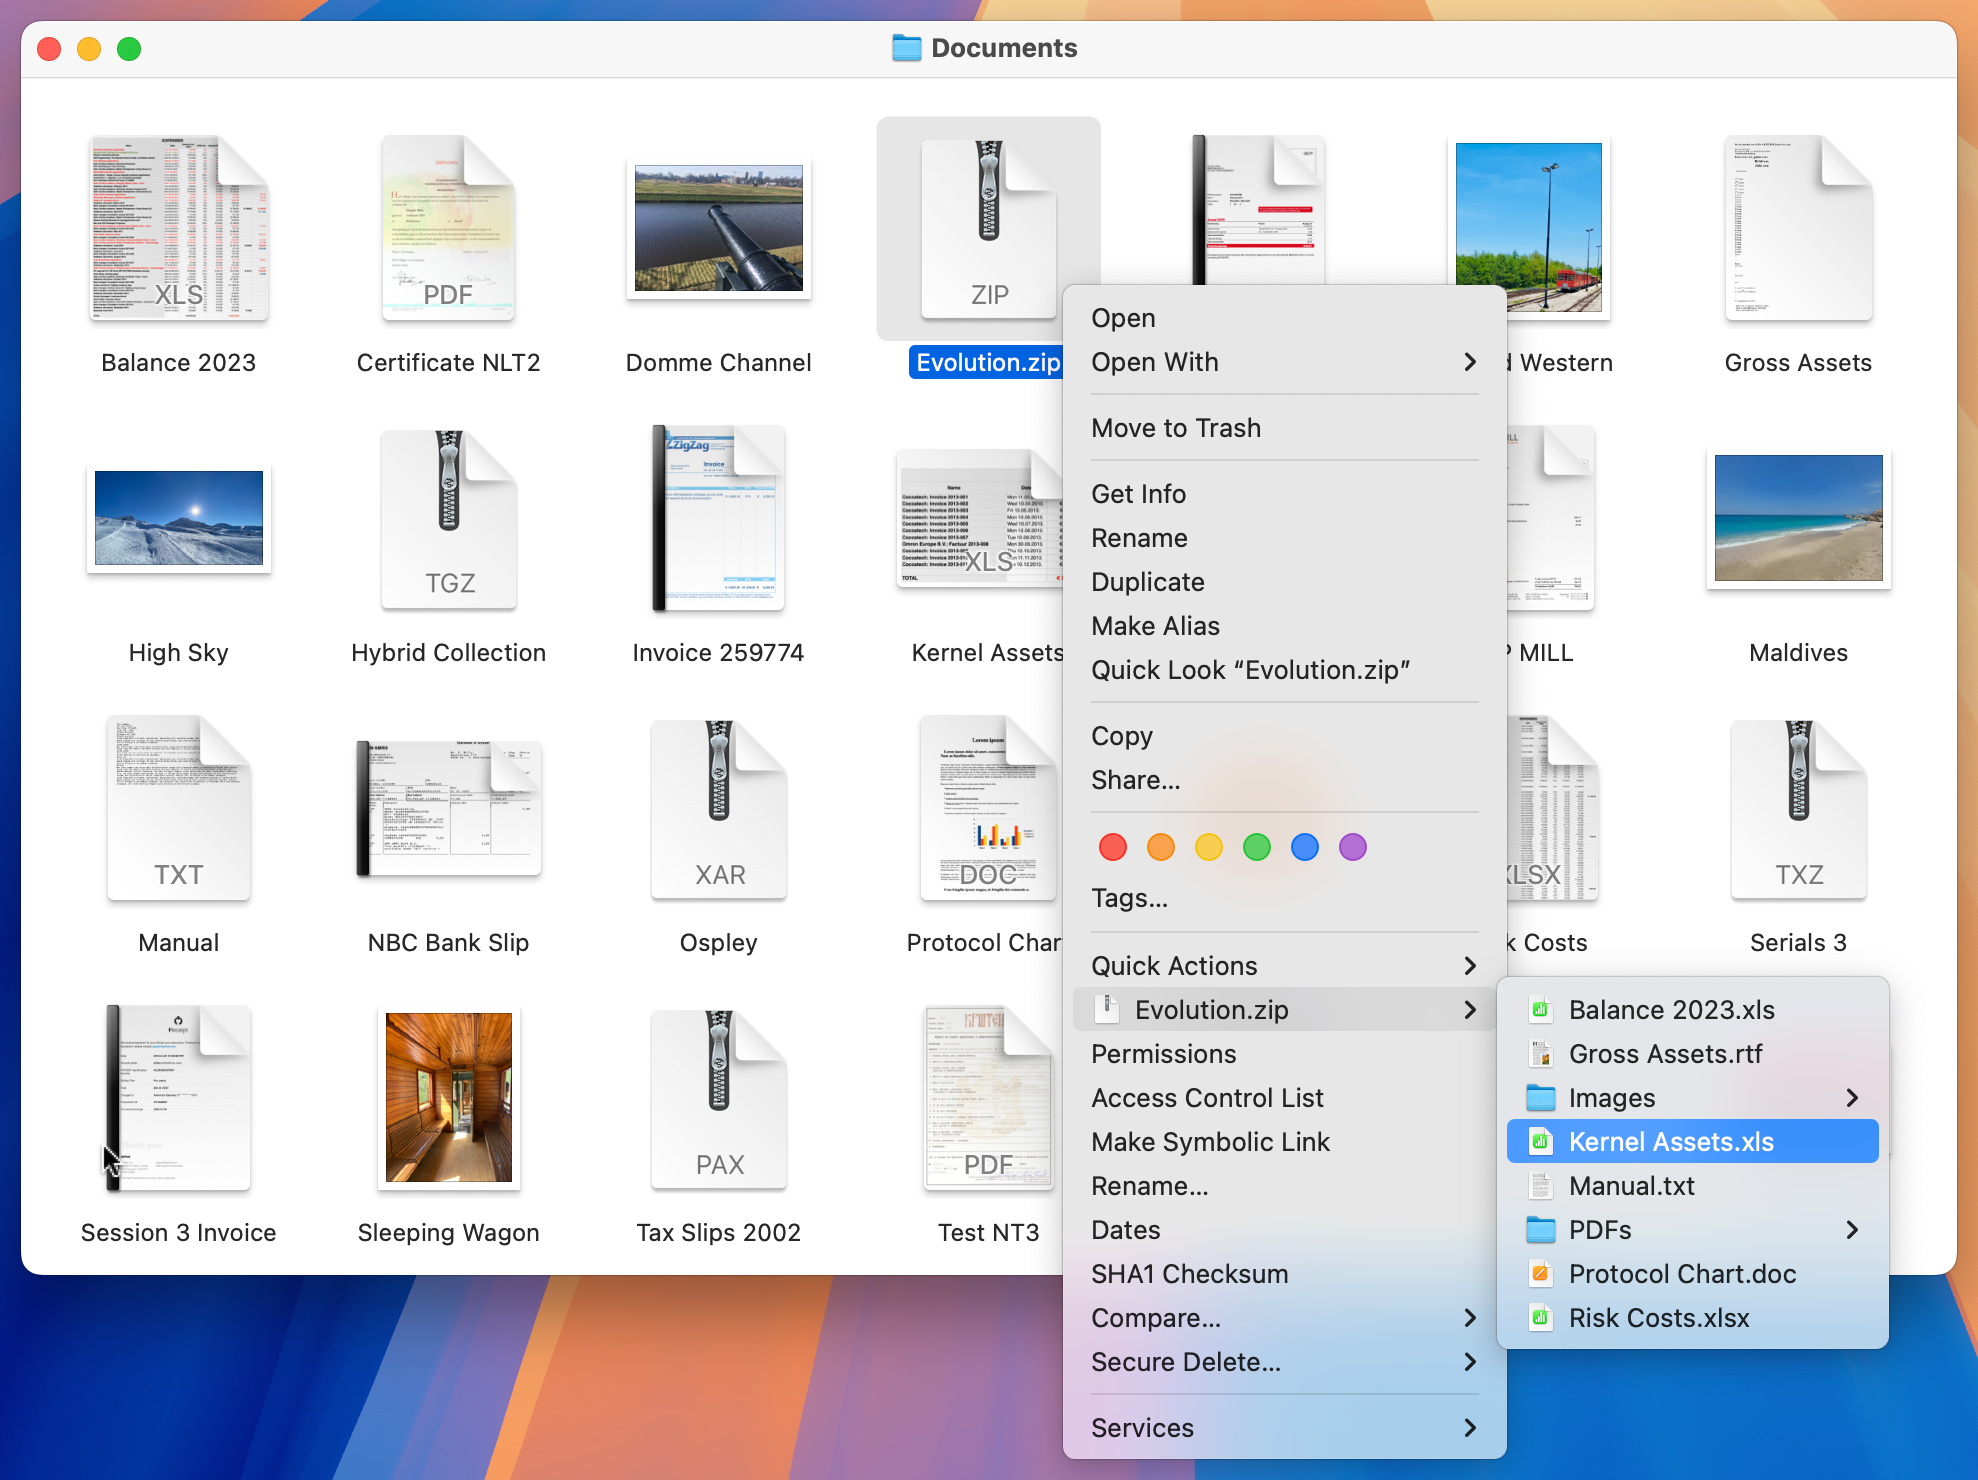Apply the purple tag color
Viewport: 1978px width, 1480px height.
(1353, 848)
